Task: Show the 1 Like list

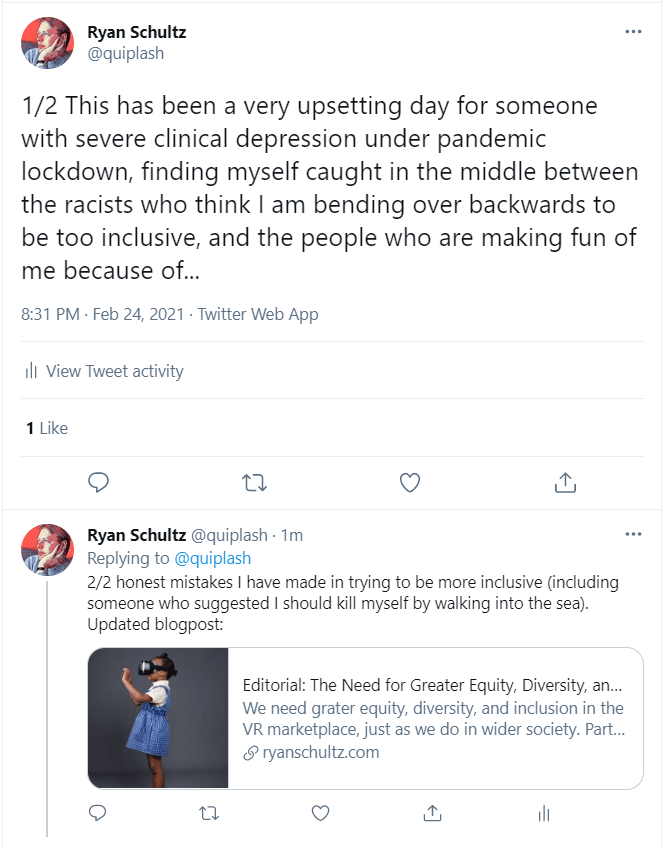Action: [x=47, y=428]
